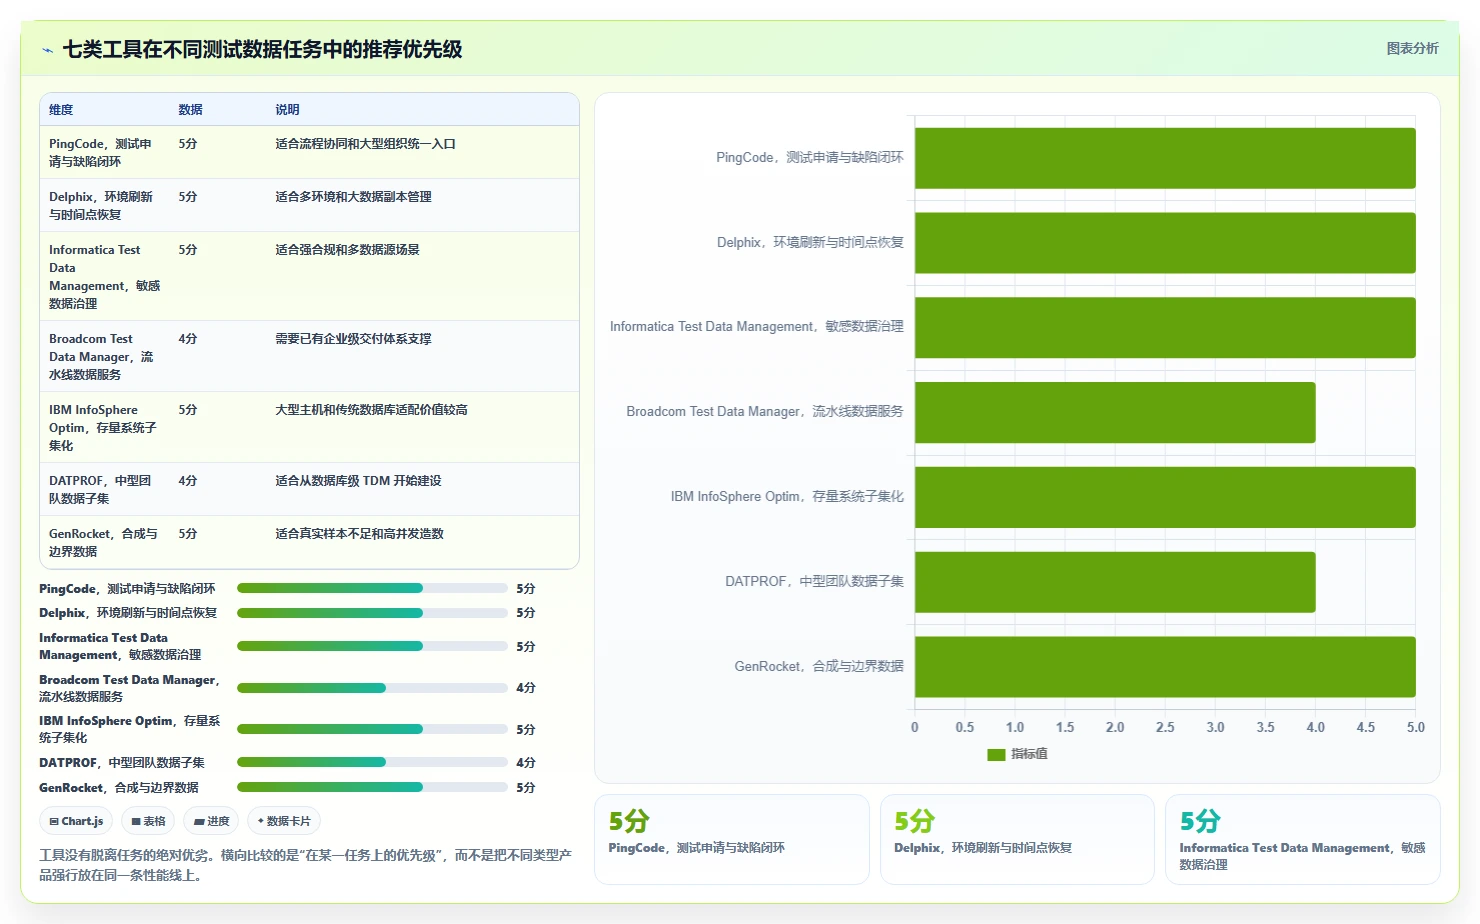
Task: Click table cell 大型主机和传统数据库适配价值较高
Action: pos(371,410)
